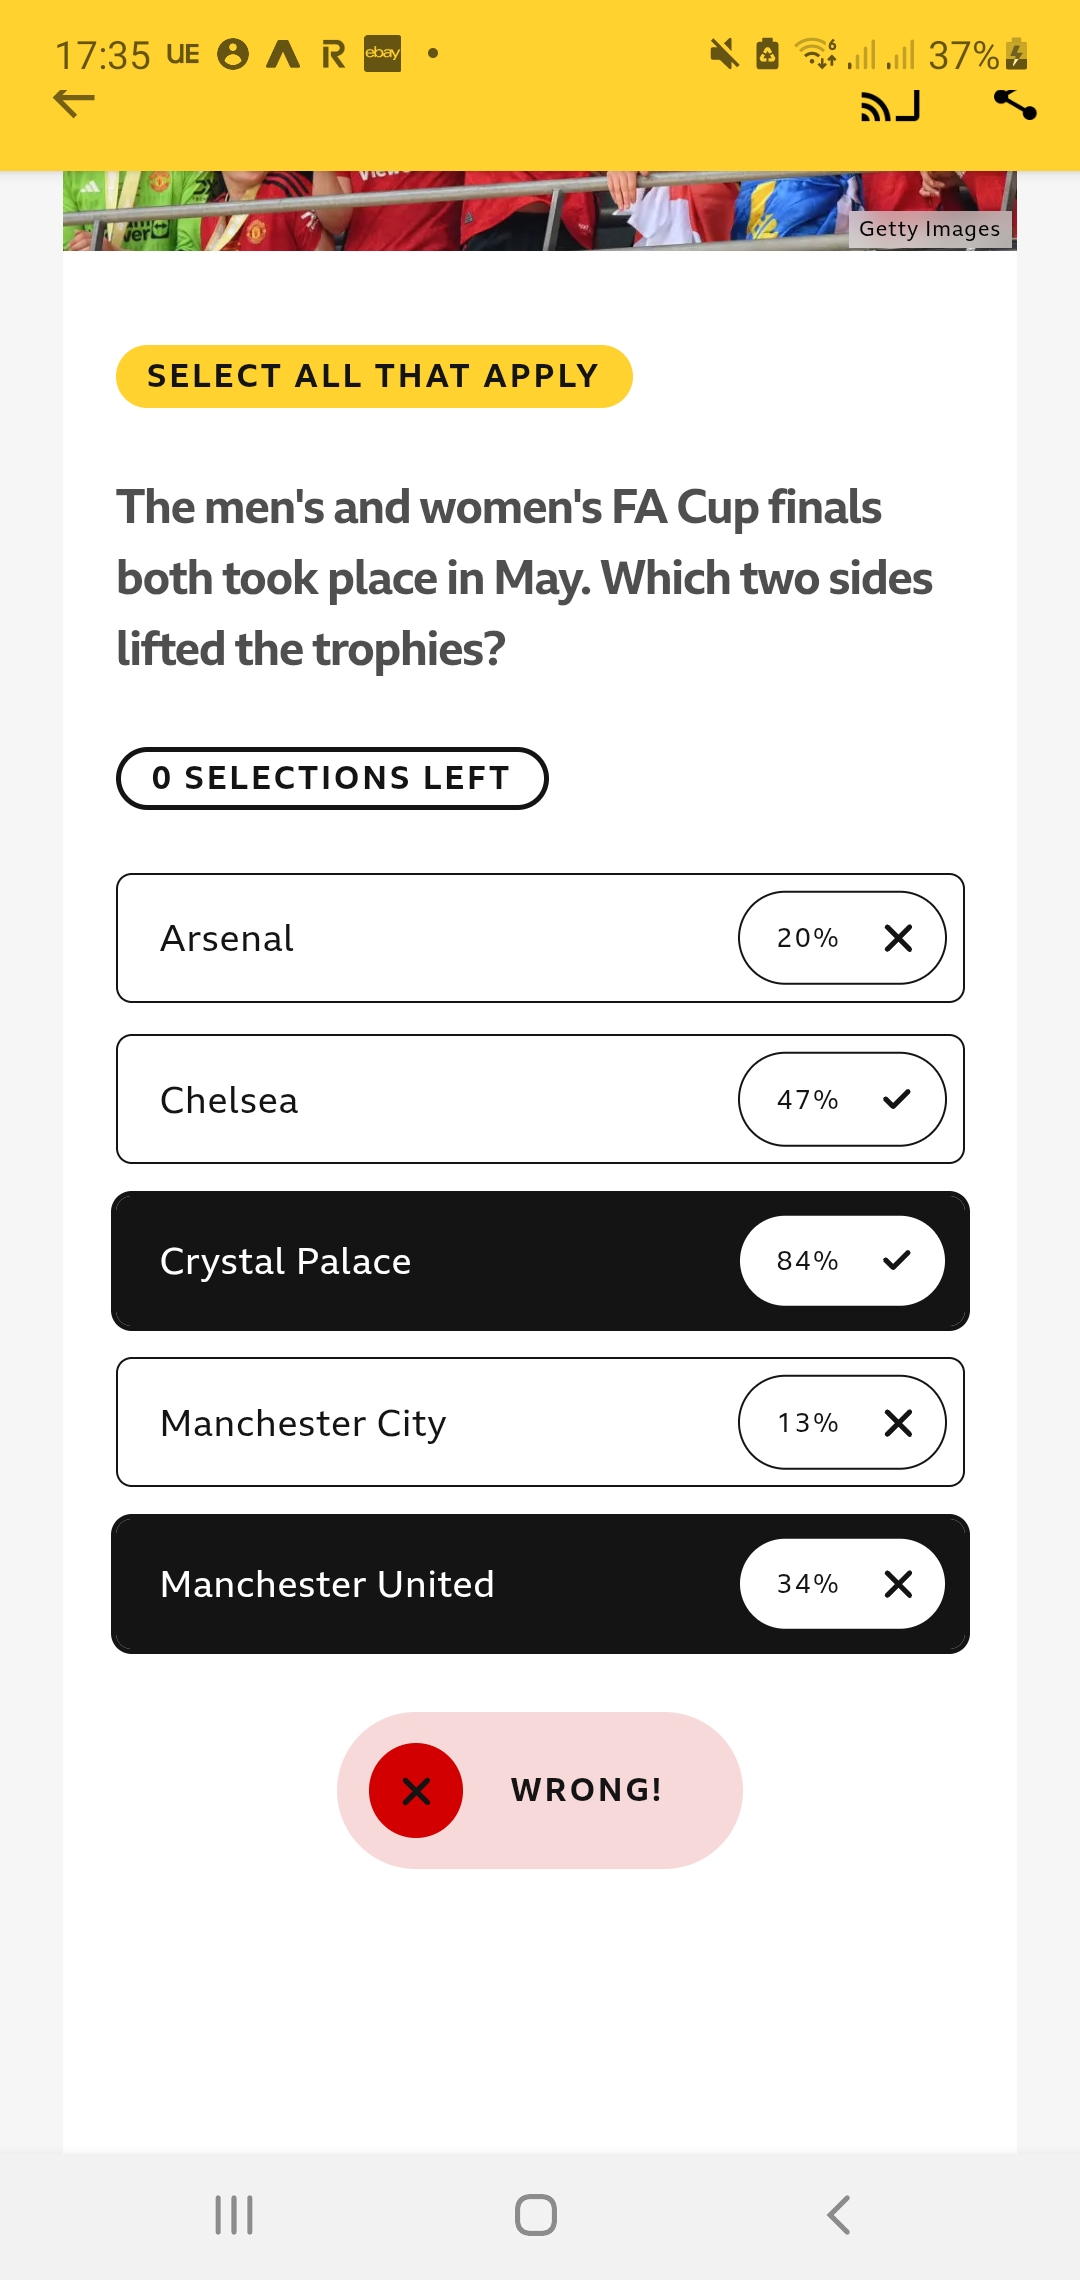The height and width of the screenshot is (2280, 1080).
Task: Tap the 0 Selections Left indicator
Action: point(332,778)
